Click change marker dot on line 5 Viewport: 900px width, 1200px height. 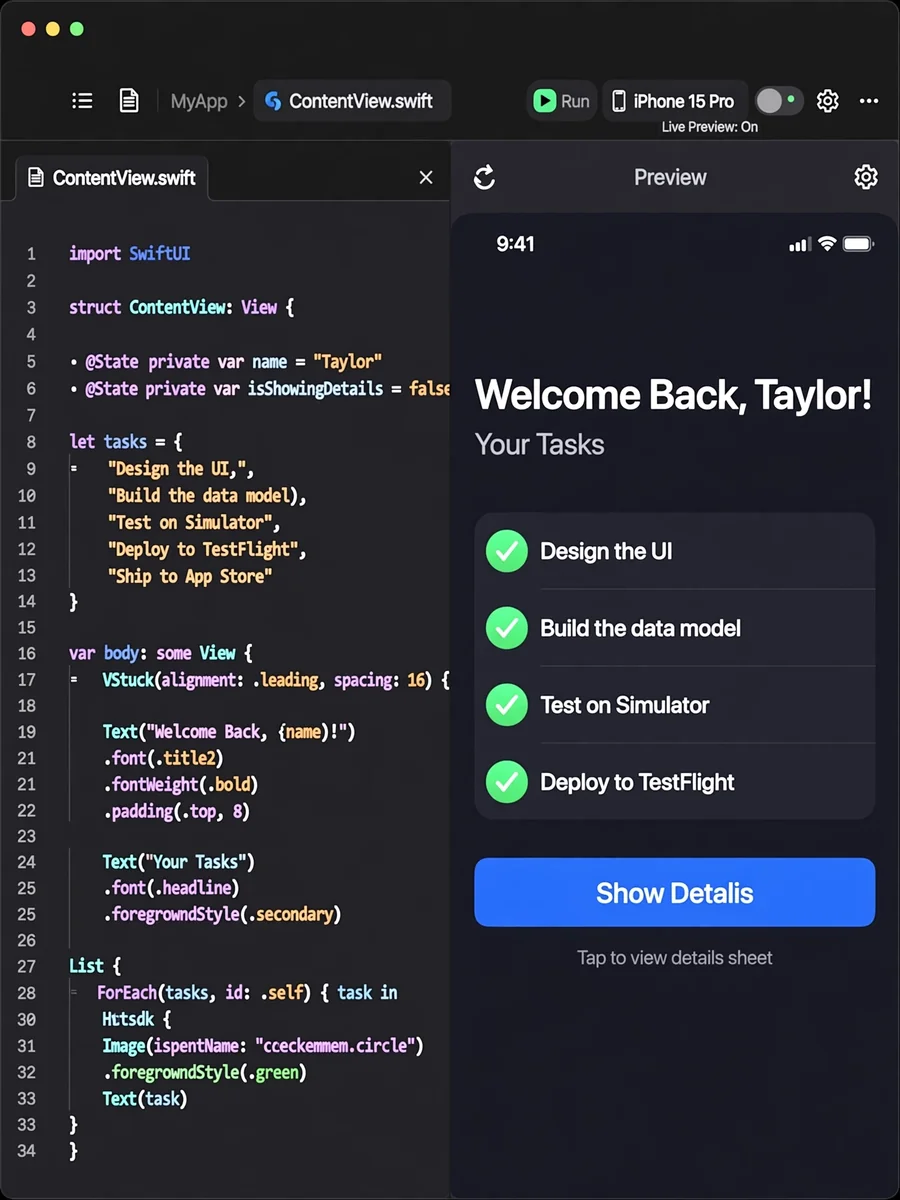(x=74, y=362)
